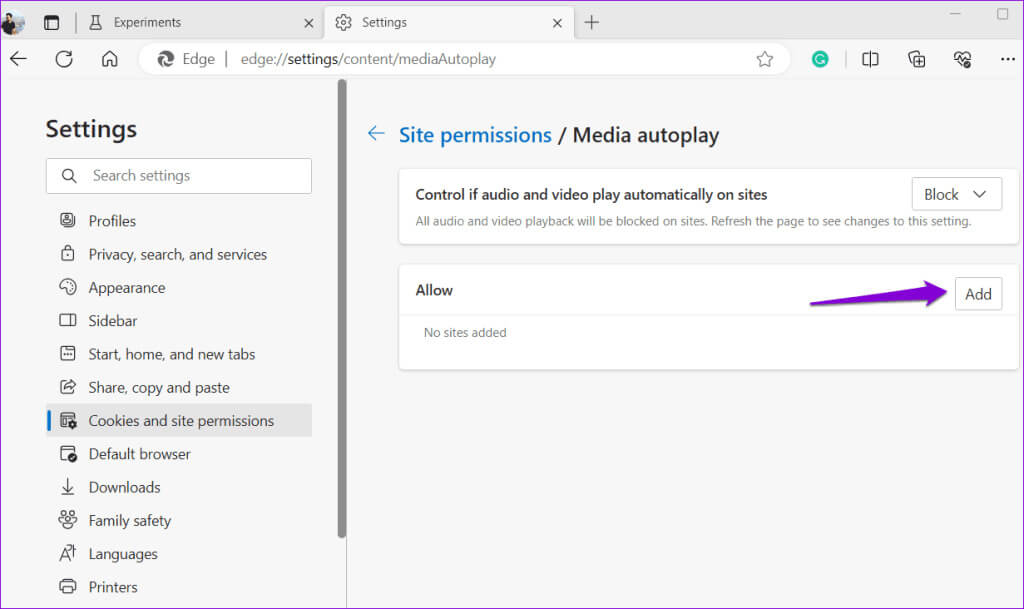Switch to the Experiments tab
The height and width of the screenshot is (609, 1024).
[201, 23]
